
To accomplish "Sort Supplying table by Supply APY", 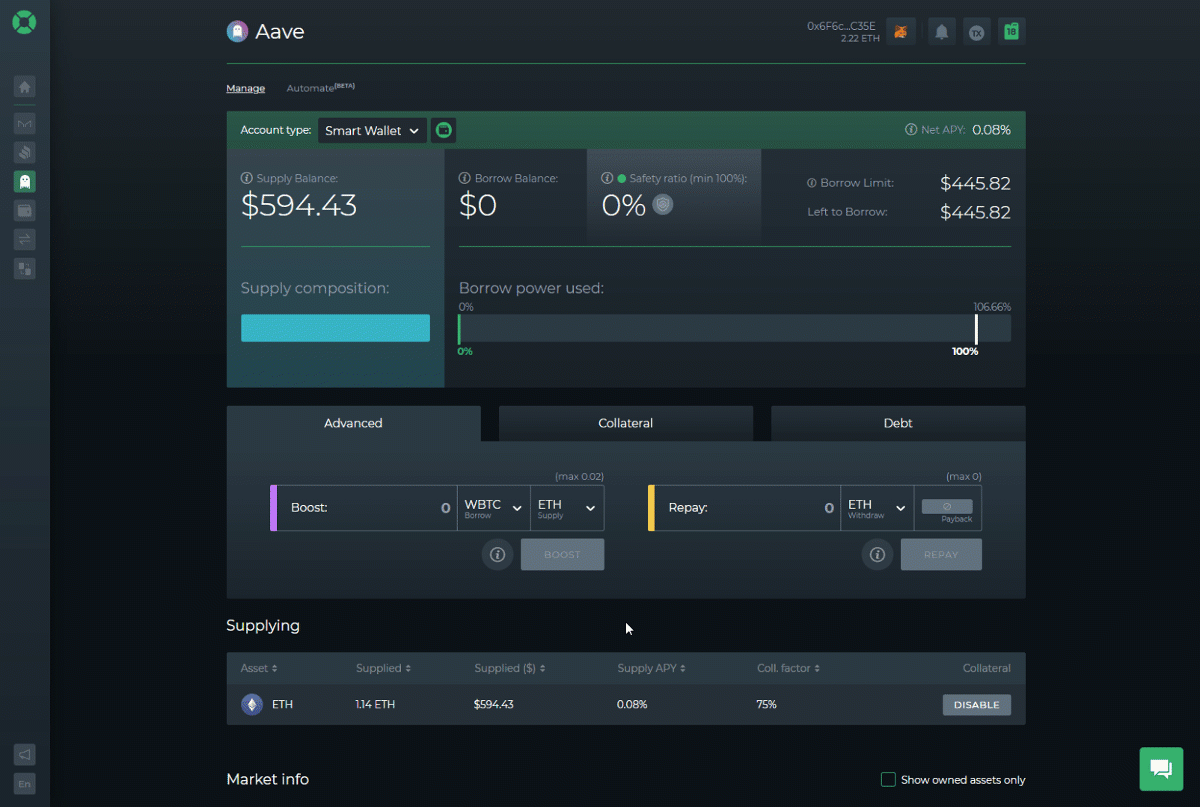I will (x=651, y=668).
